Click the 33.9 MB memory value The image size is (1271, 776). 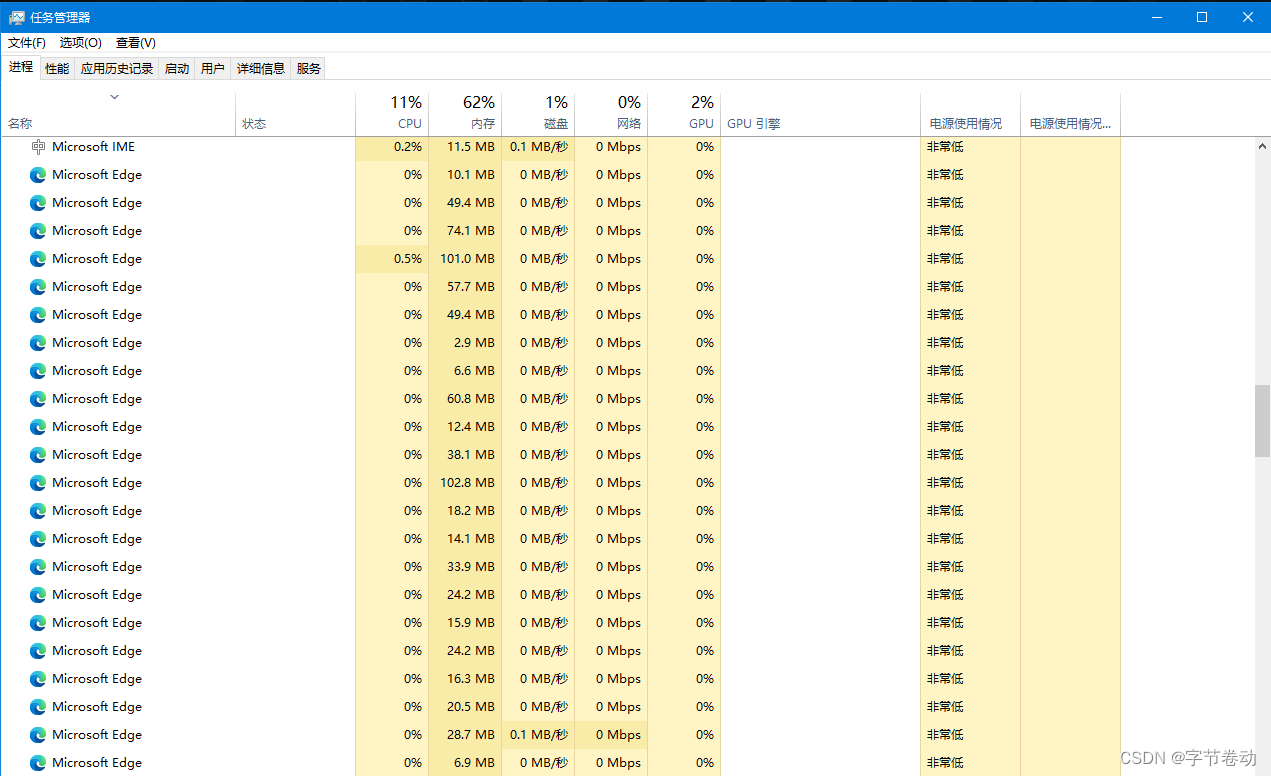pos(471,567)
